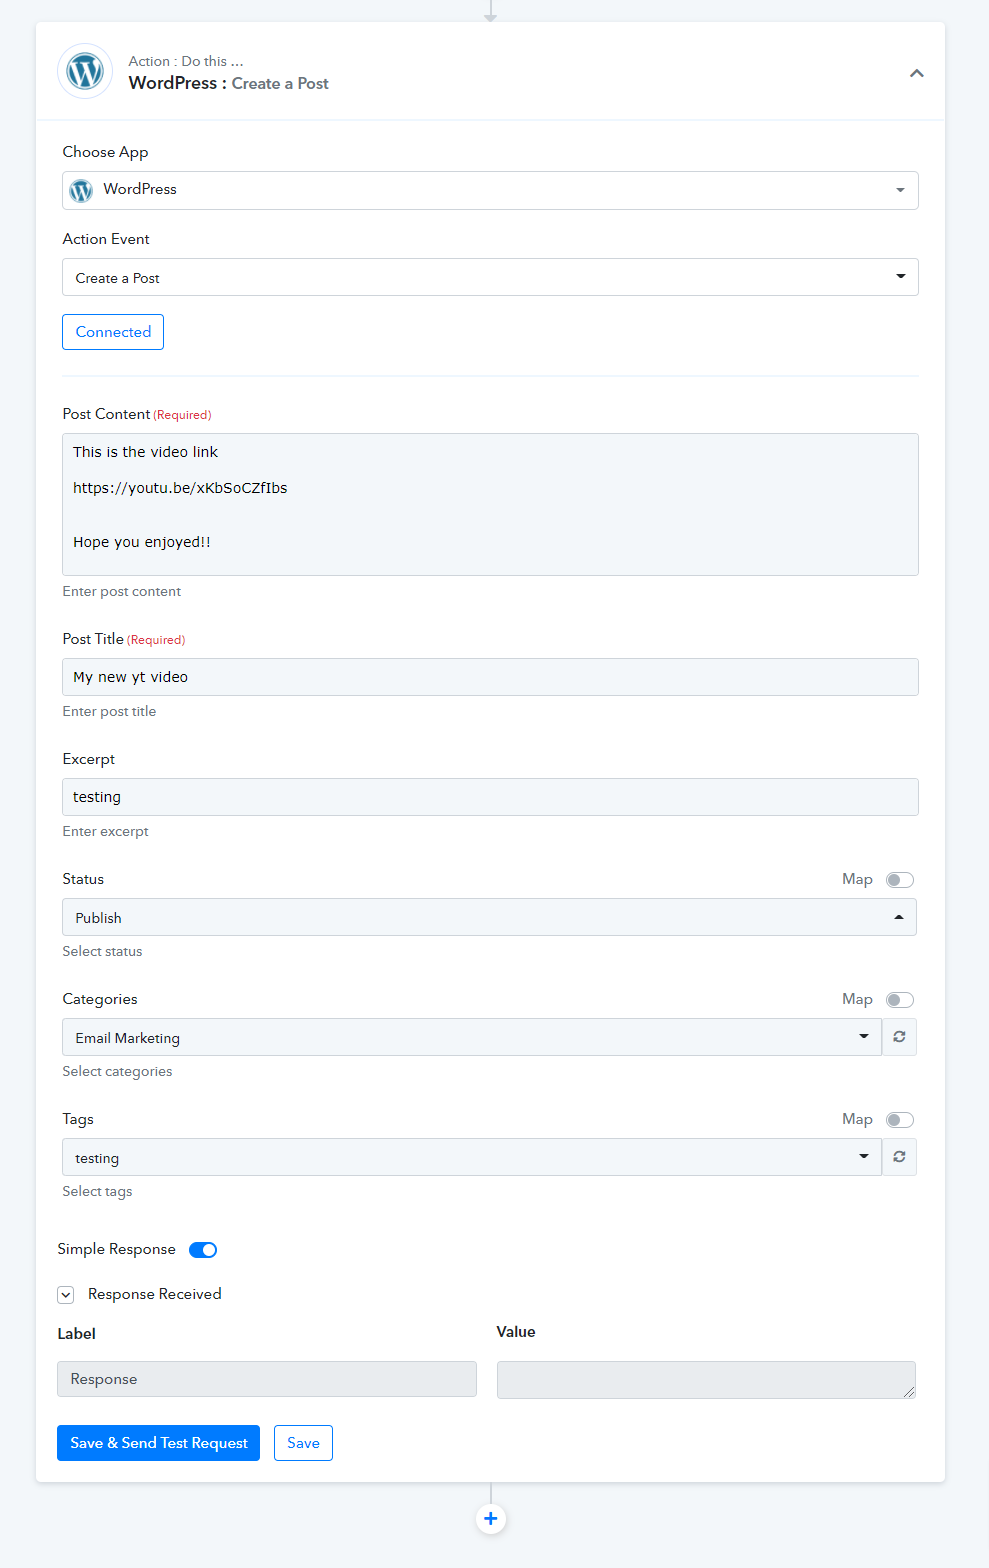Open the Action Event dropdown
This screenshot has width=989, height=1568.
(490, 277)
